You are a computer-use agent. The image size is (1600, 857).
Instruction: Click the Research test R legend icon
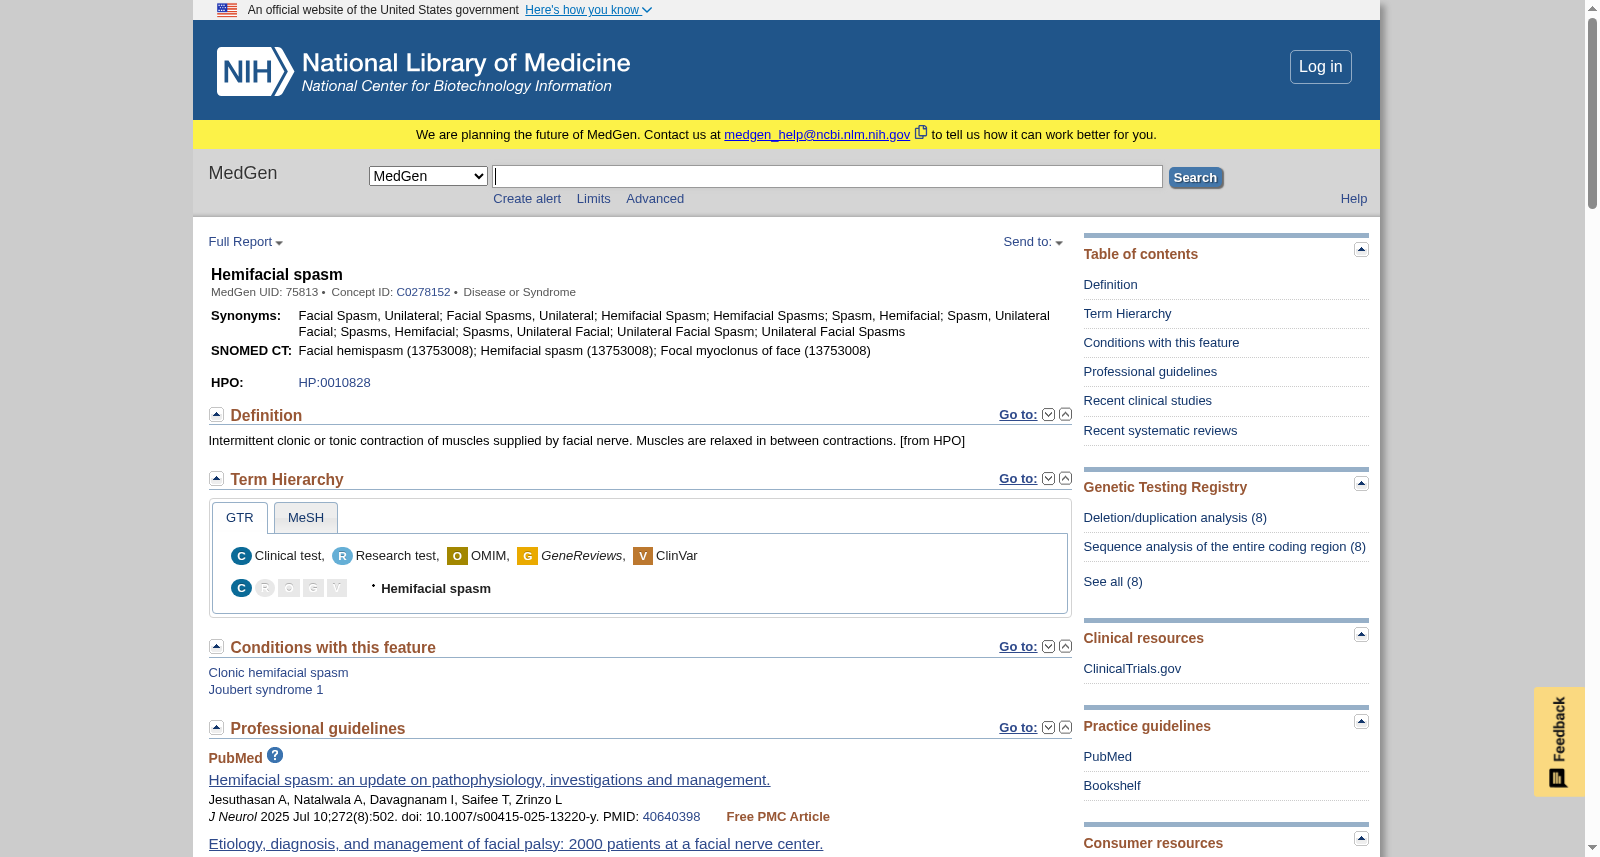(342, 556)
